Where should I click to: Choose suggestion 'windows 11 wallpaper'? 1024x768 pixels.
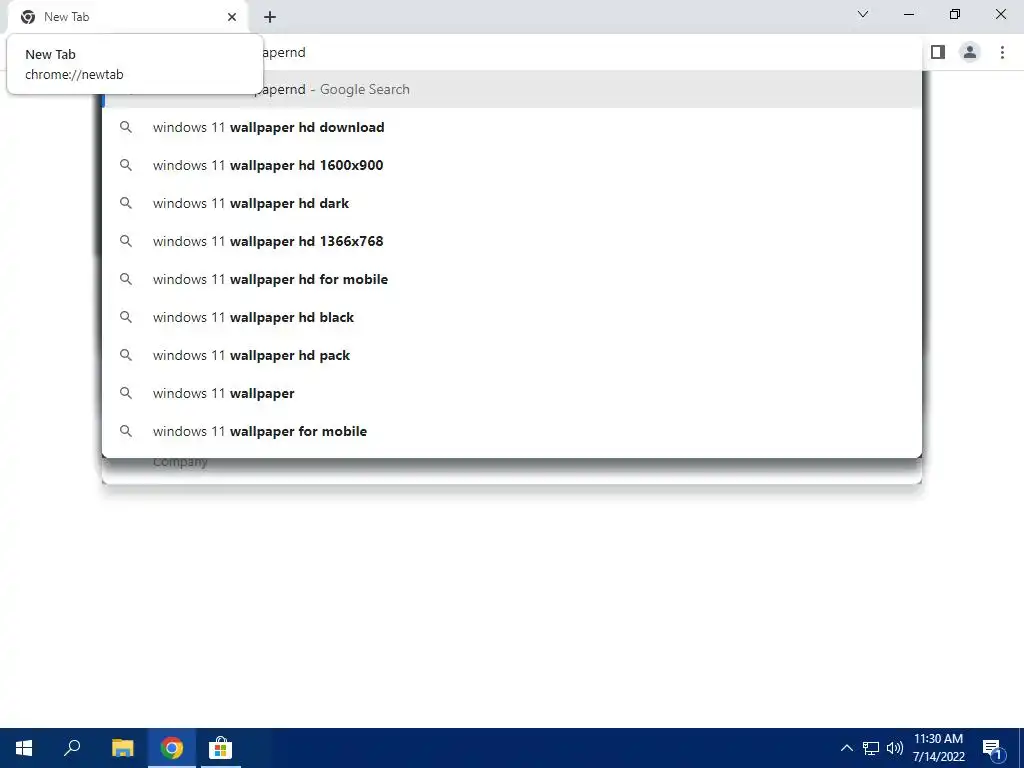[x=512, y=393]
